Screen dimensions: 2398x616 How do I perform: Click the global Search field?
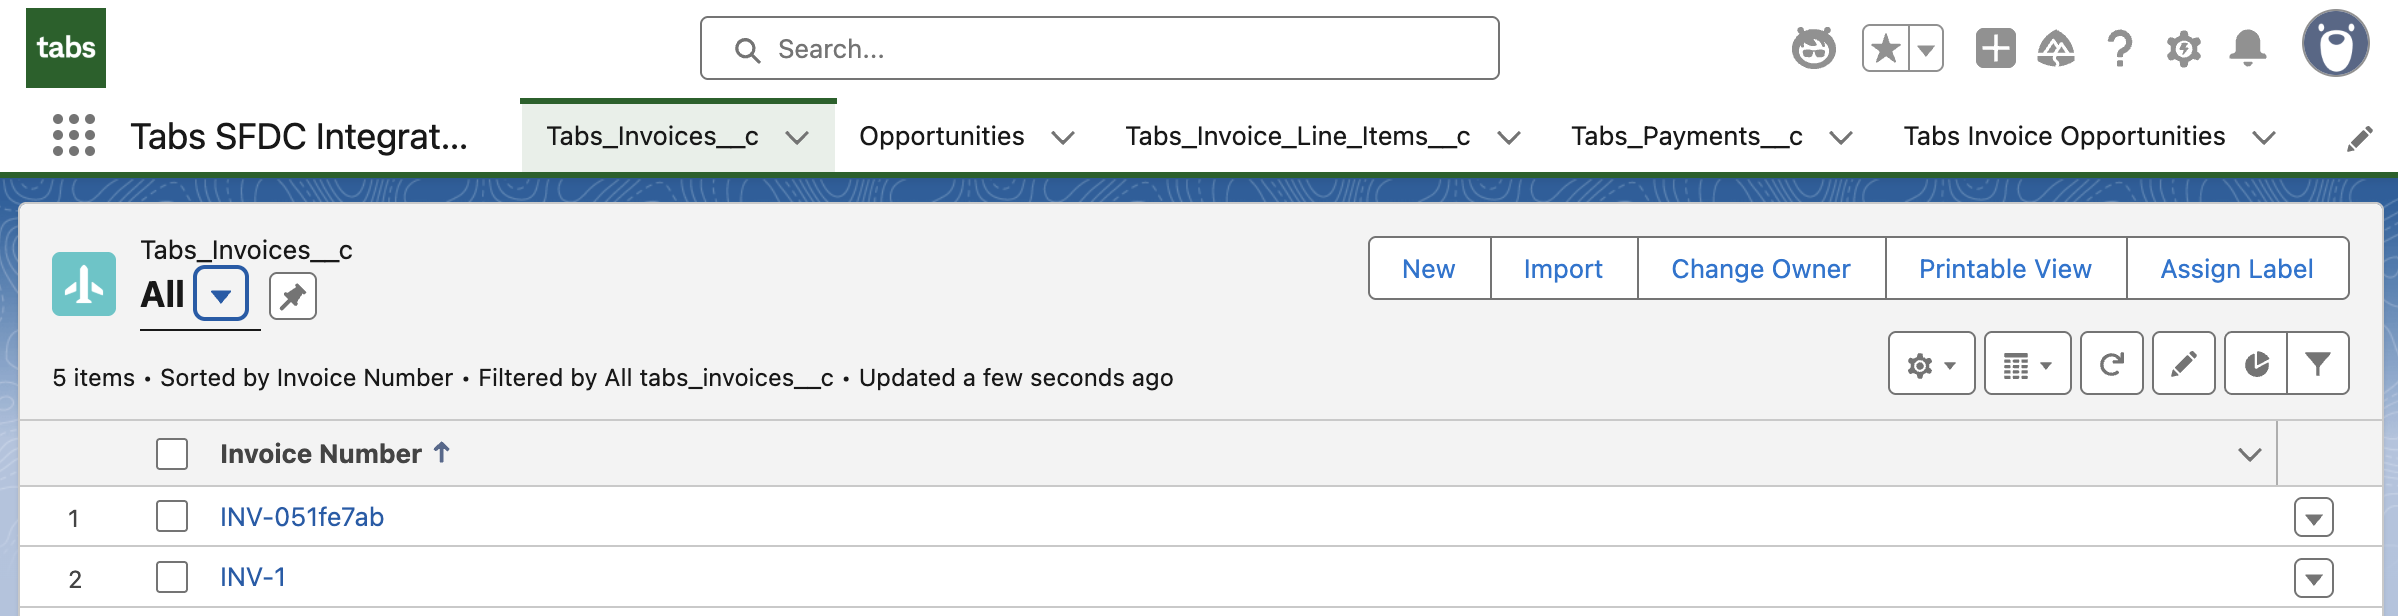click(x=1100, y=48)
